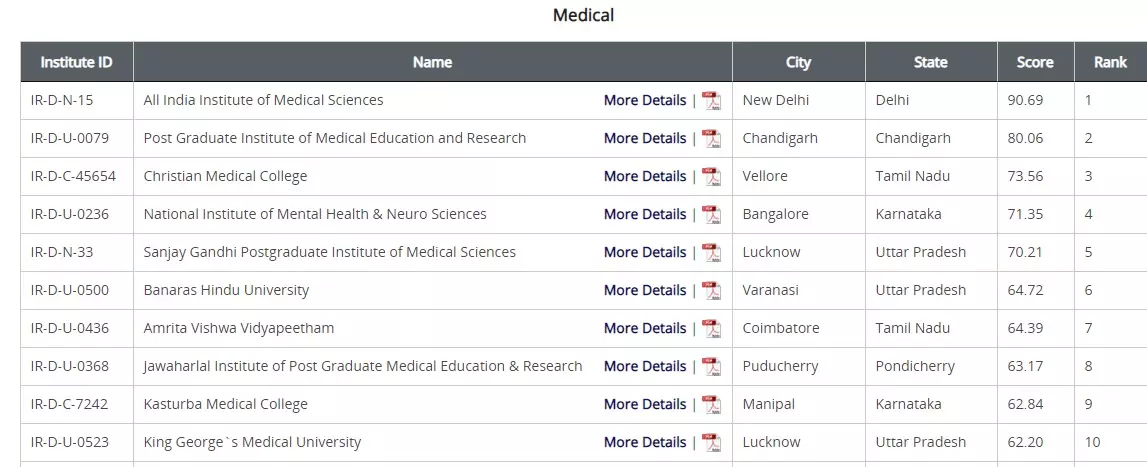This screenshot has width=1147, height=467.
Task: Select the Institute ID column header
Action: (77, 62)
